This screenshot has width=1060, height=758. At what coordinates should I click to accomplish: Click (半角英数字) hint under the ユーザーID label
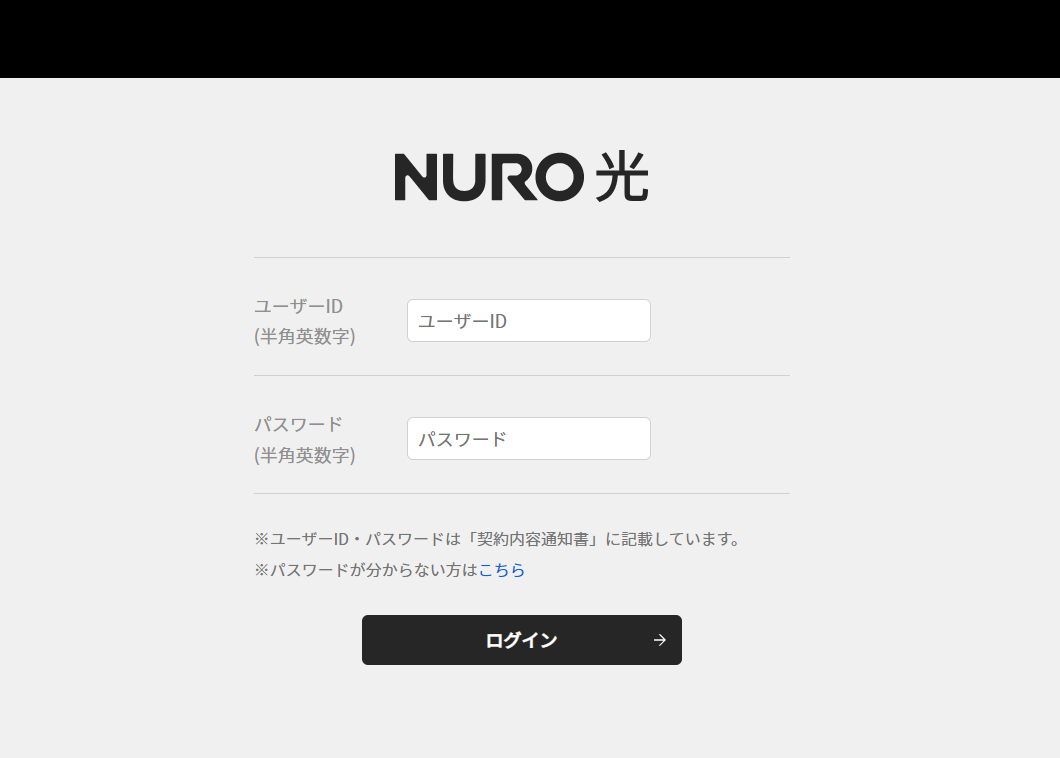305,336
